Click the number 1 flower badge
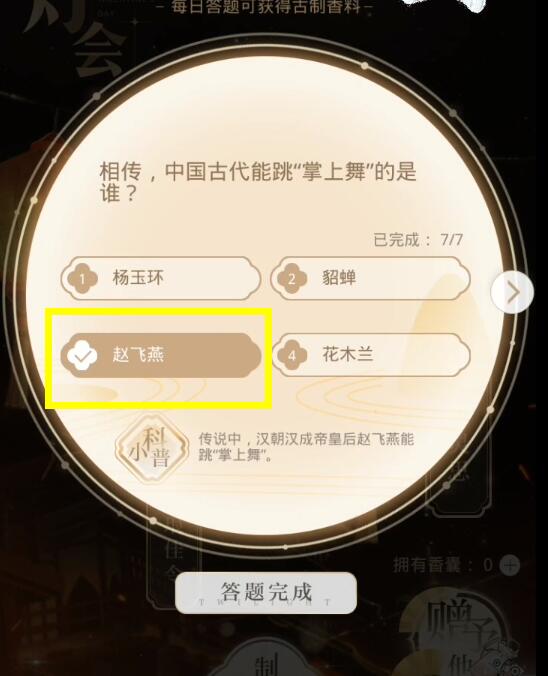The width and height of the screenshot is (548, 676). [82, 279]
